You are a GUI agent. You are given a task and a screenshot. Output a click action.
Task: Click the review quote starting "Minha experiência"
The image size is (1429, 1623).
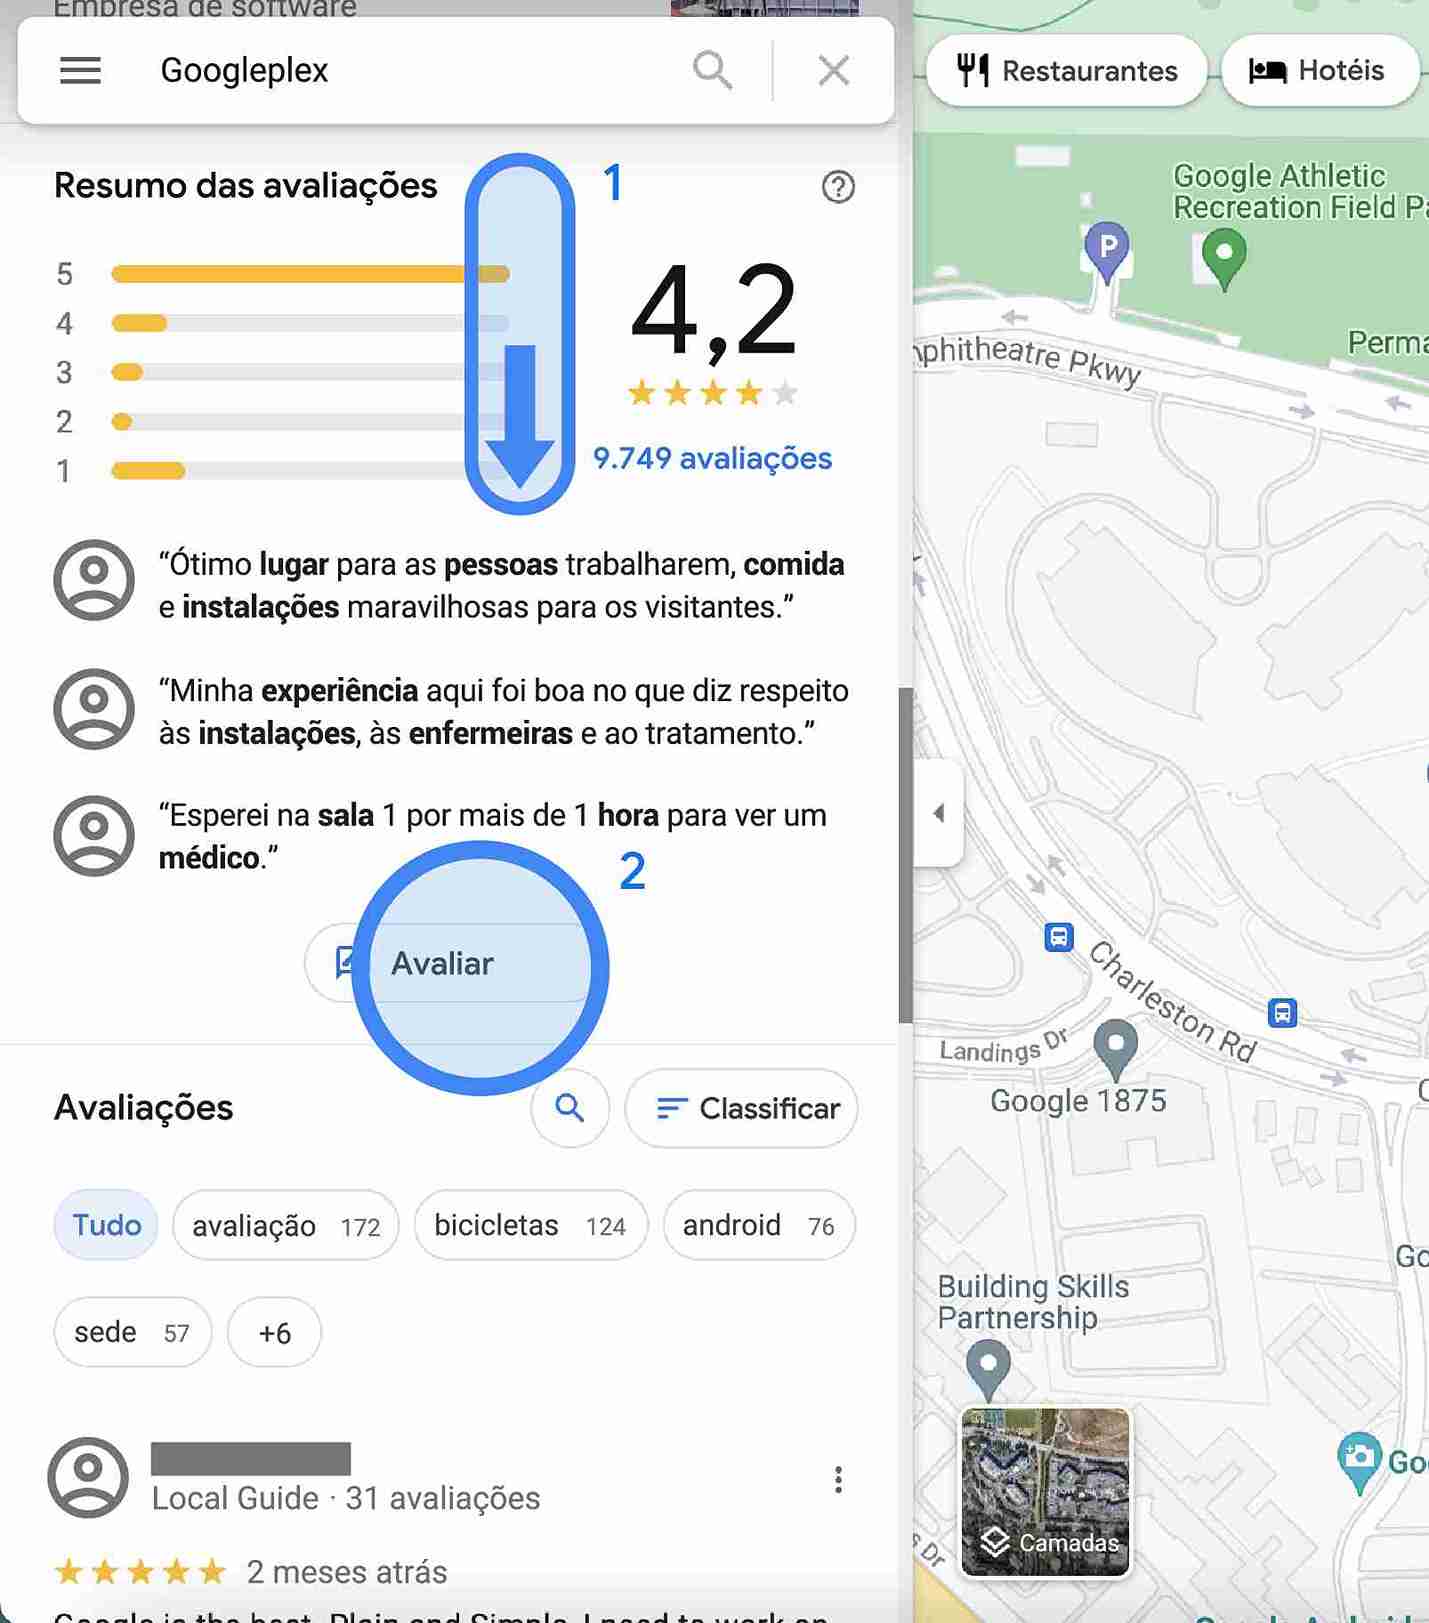[x=503, y=711]
